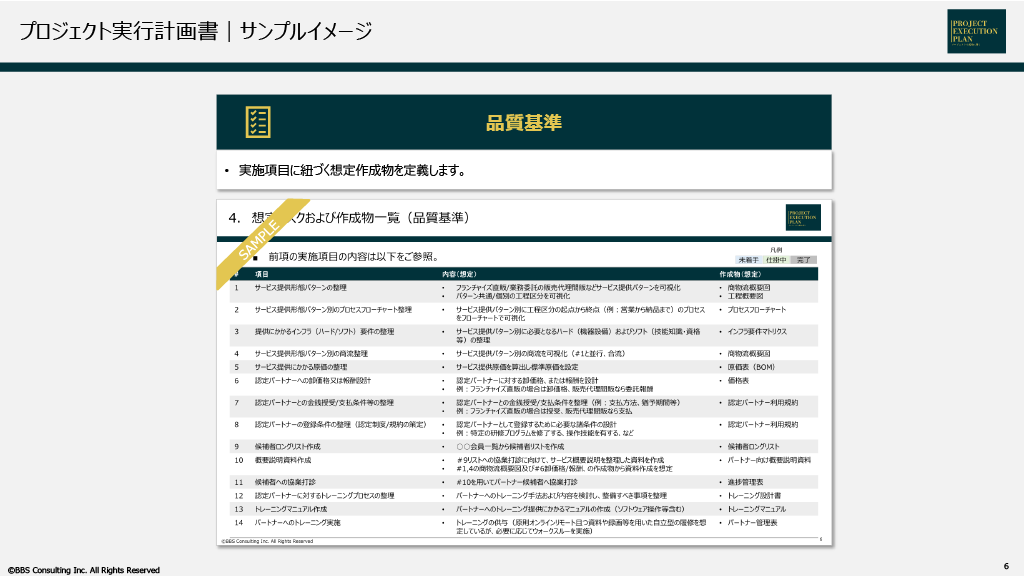Click the Project Execution Plan logo at top right
Screen dimensions: 1024x576
point(976,31)
